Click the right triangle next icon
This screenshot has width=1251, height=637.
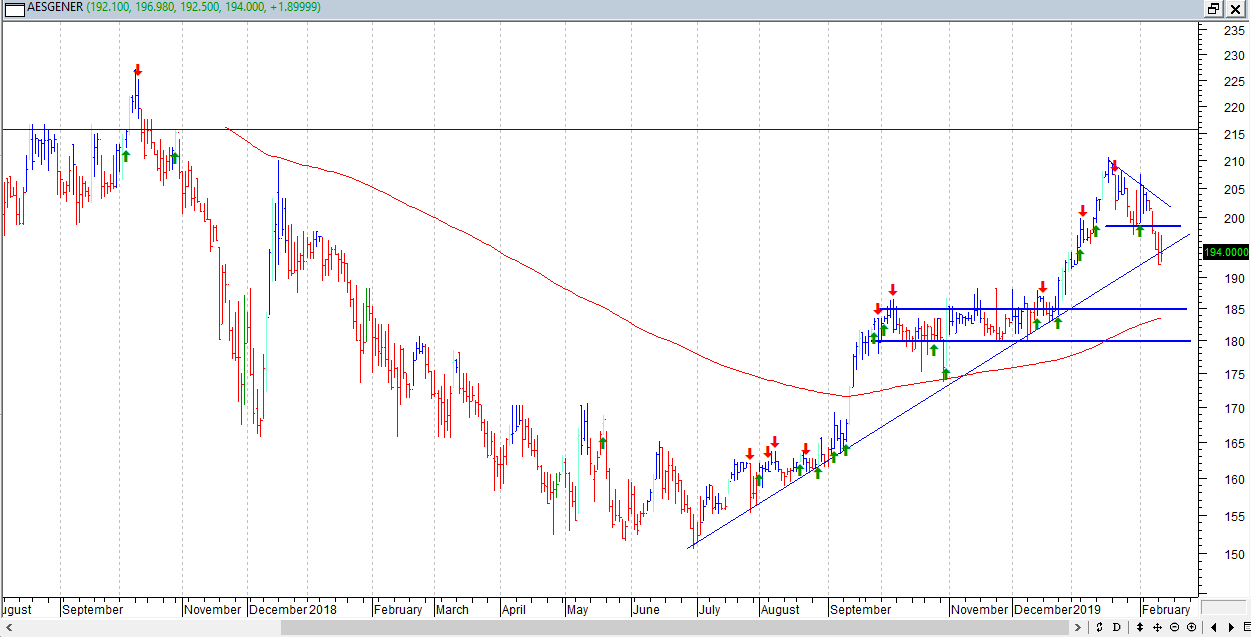(1230, 628)
